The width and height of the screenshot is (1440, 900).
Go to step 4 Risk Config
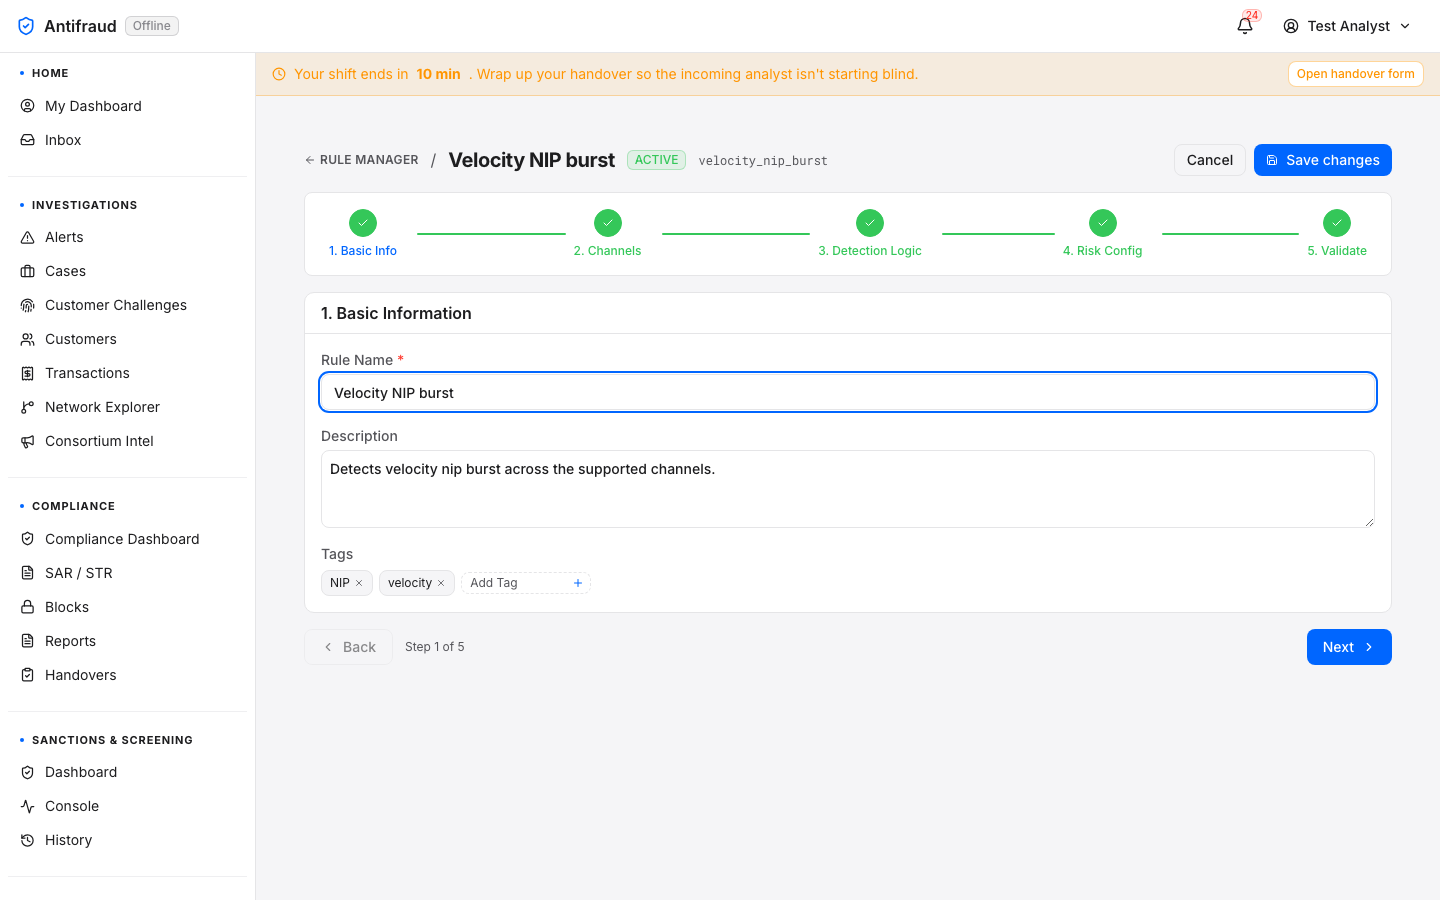point(1102,234)
